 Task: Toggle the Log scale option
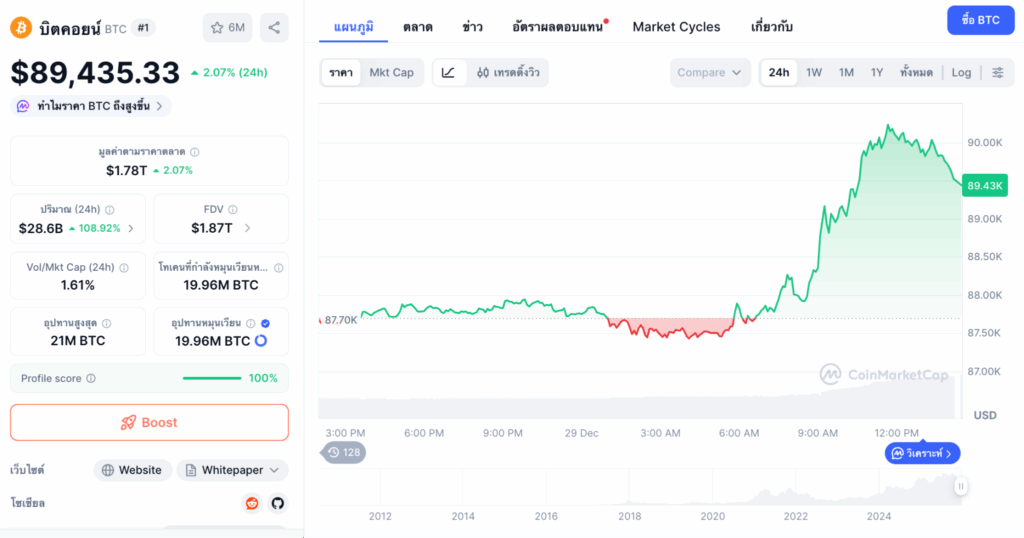[961, 72]
